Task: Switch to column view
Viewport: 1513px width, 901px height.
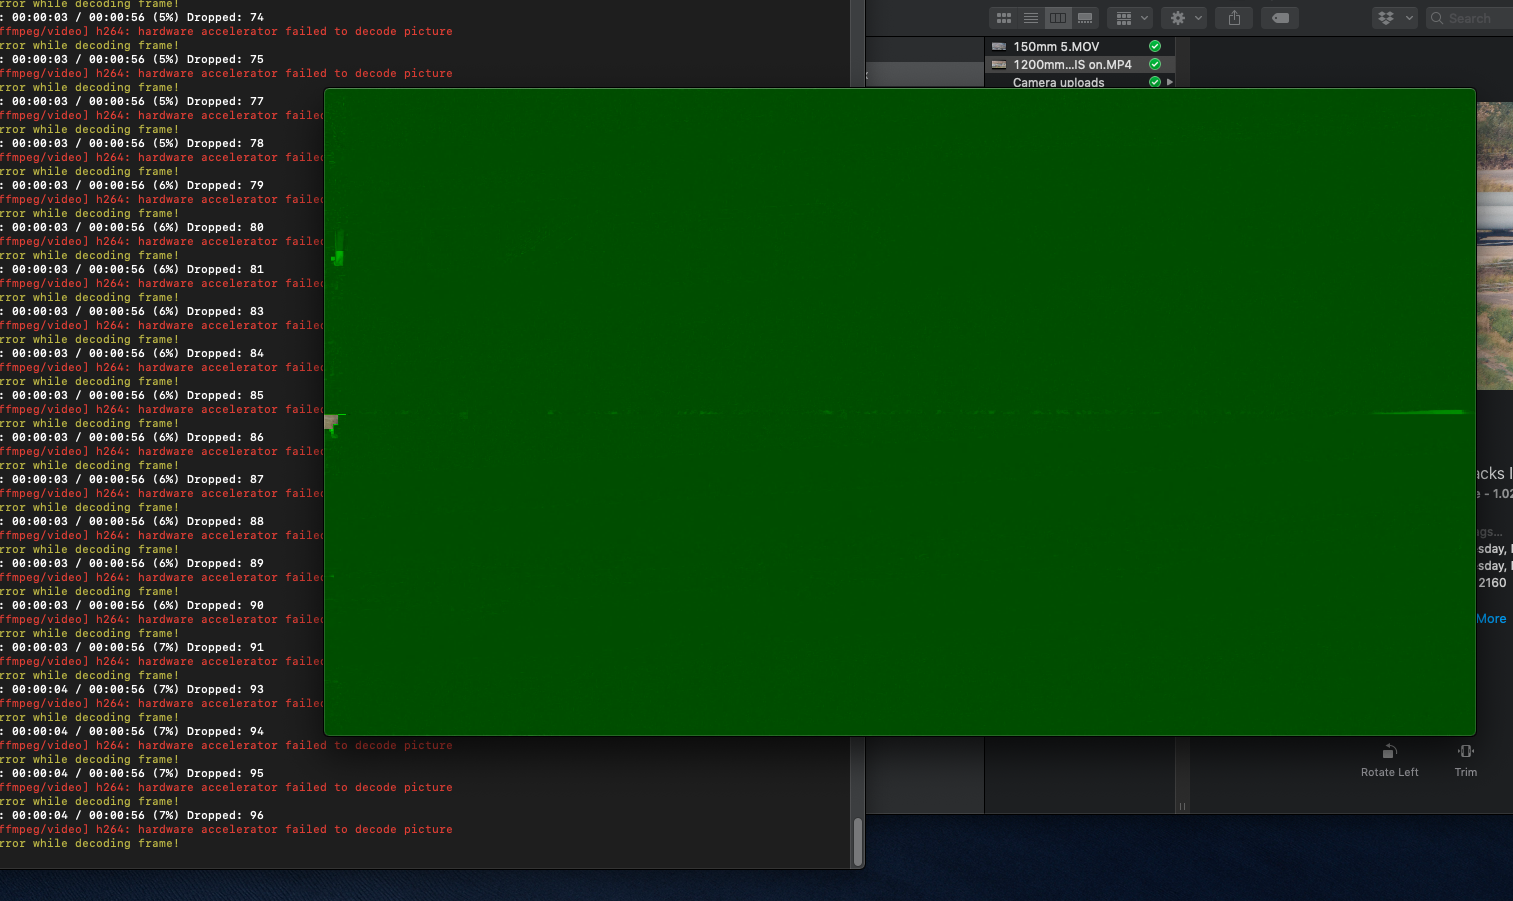Action: 1057,17
